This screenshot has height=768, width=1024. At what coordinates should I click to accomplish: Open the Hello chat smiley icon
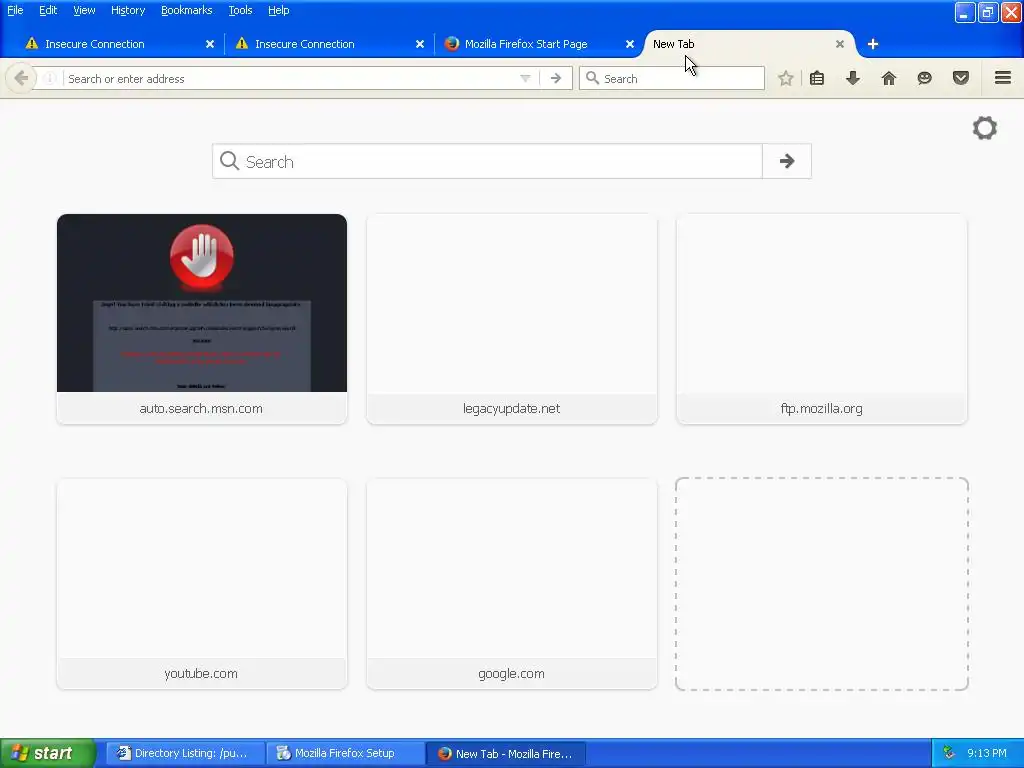click(x=925, y=78)
